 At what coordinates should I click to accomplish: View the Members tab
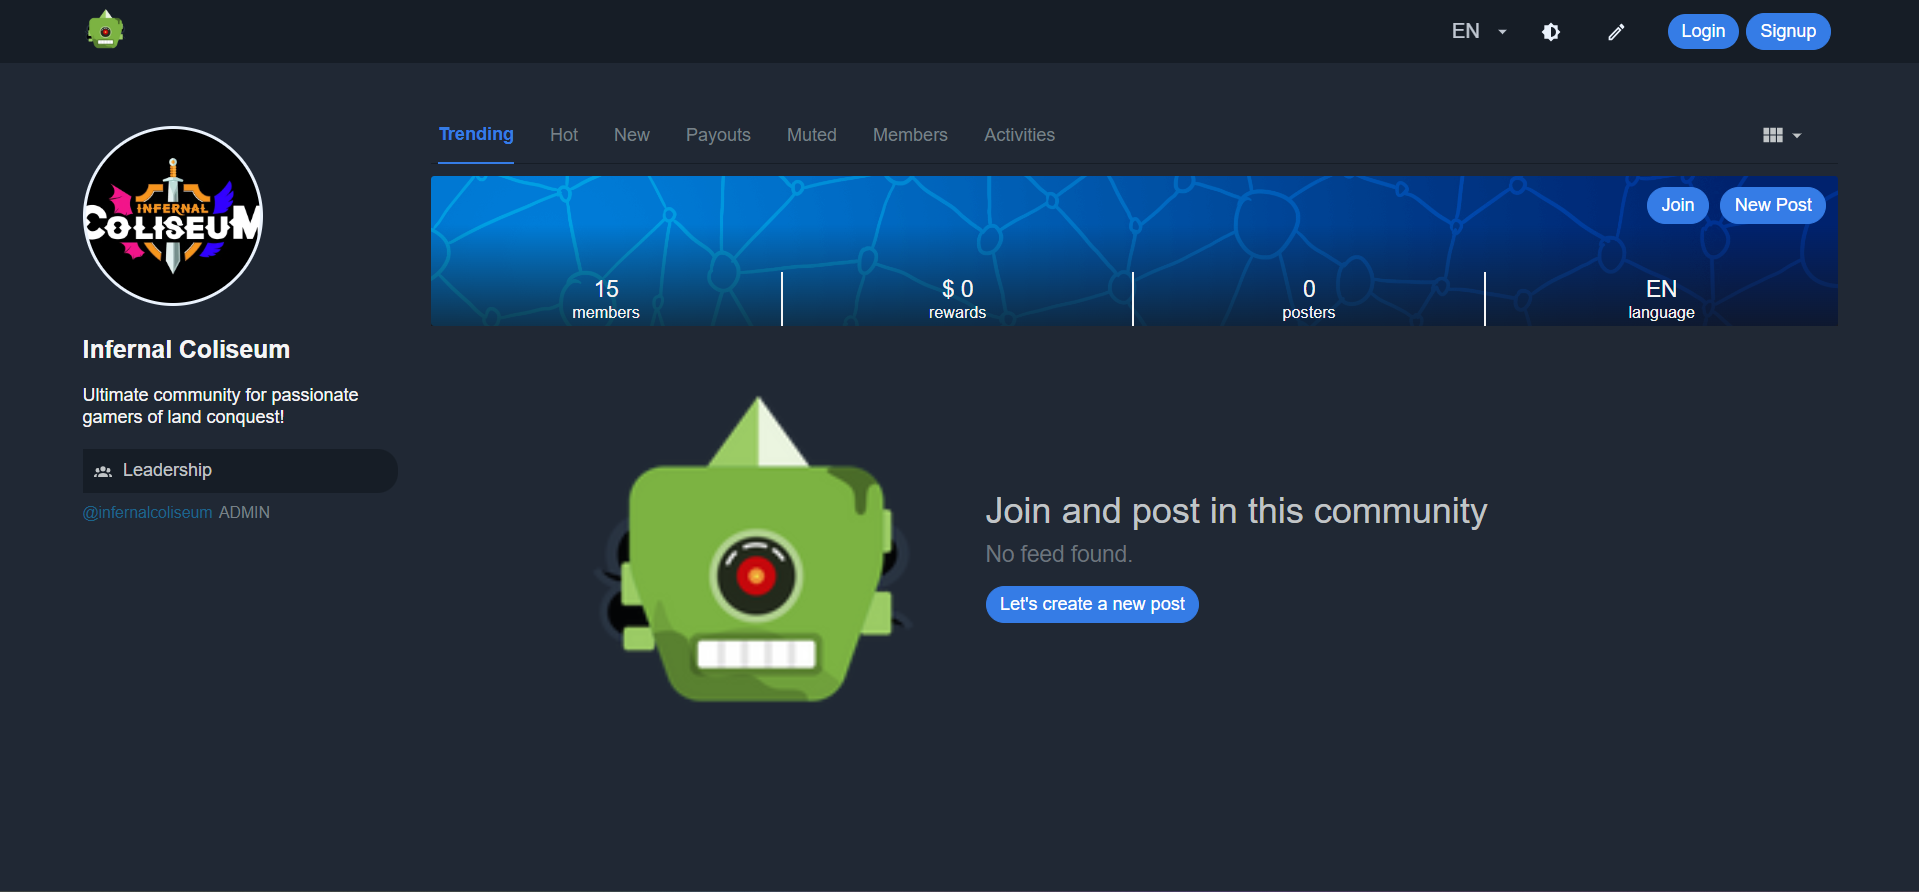[x=910, y=135]
